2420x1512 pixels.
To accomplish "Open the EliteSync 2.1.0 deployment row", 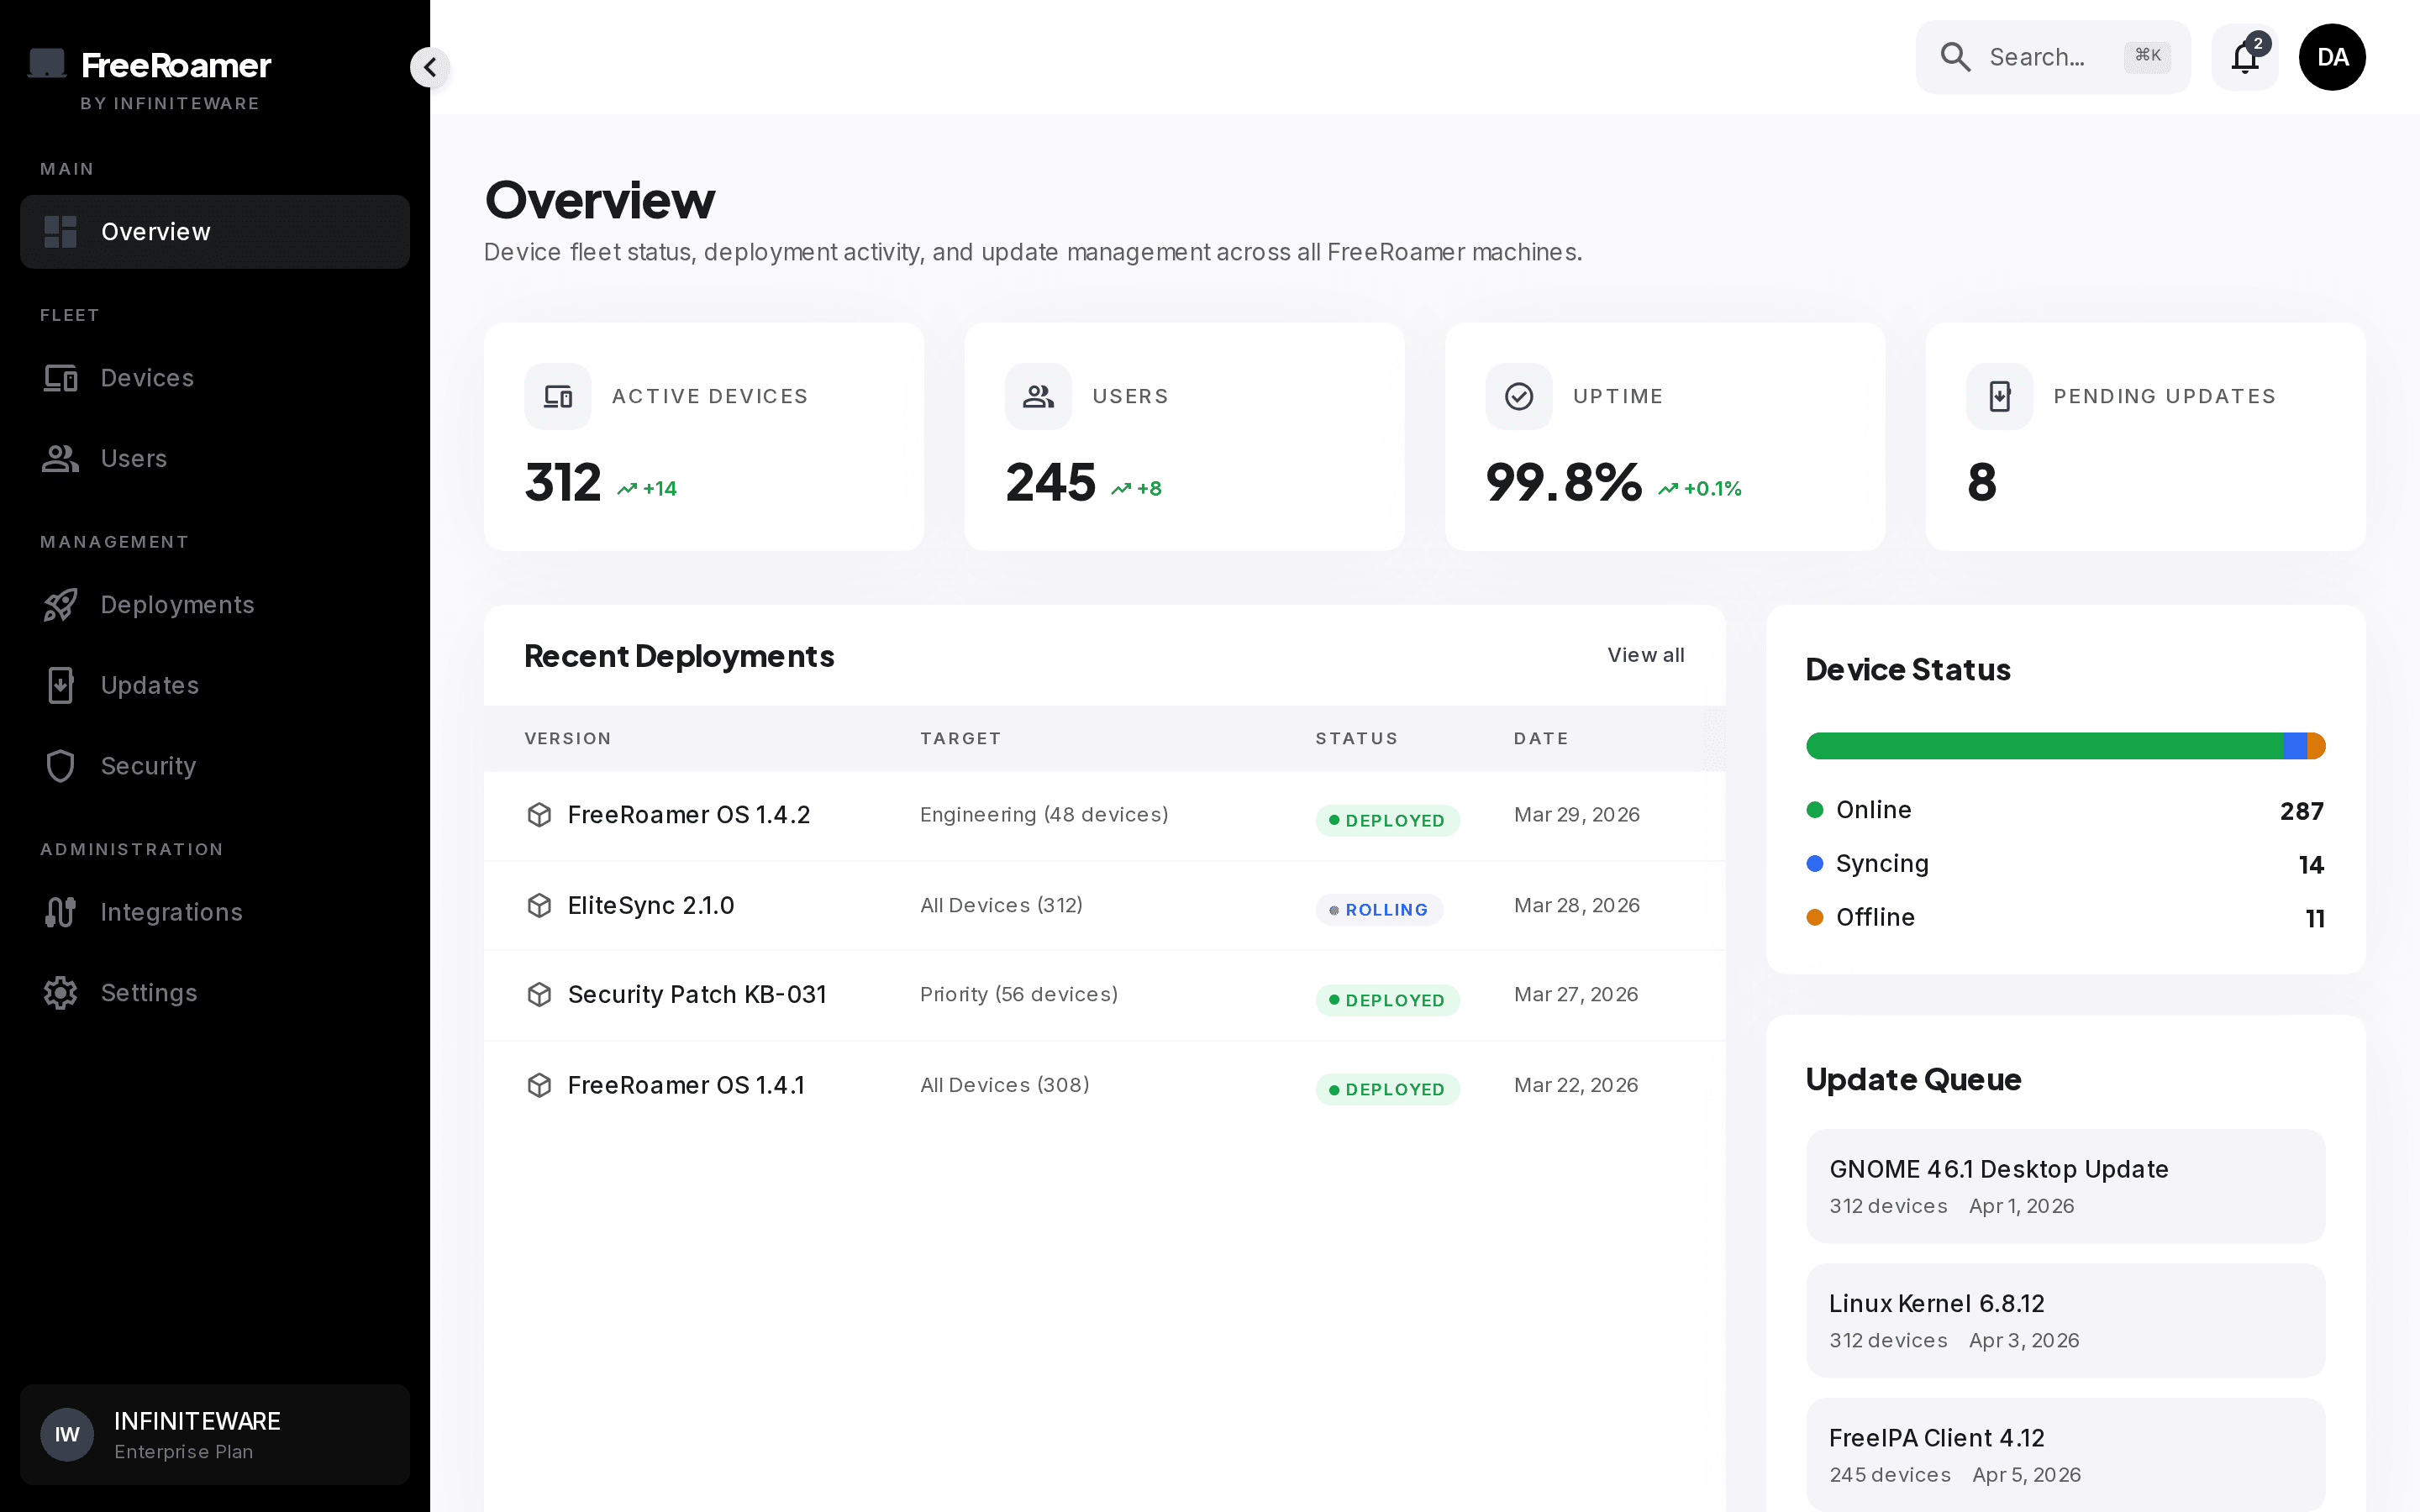I will pyautogui.click(x=1104, y=905).
